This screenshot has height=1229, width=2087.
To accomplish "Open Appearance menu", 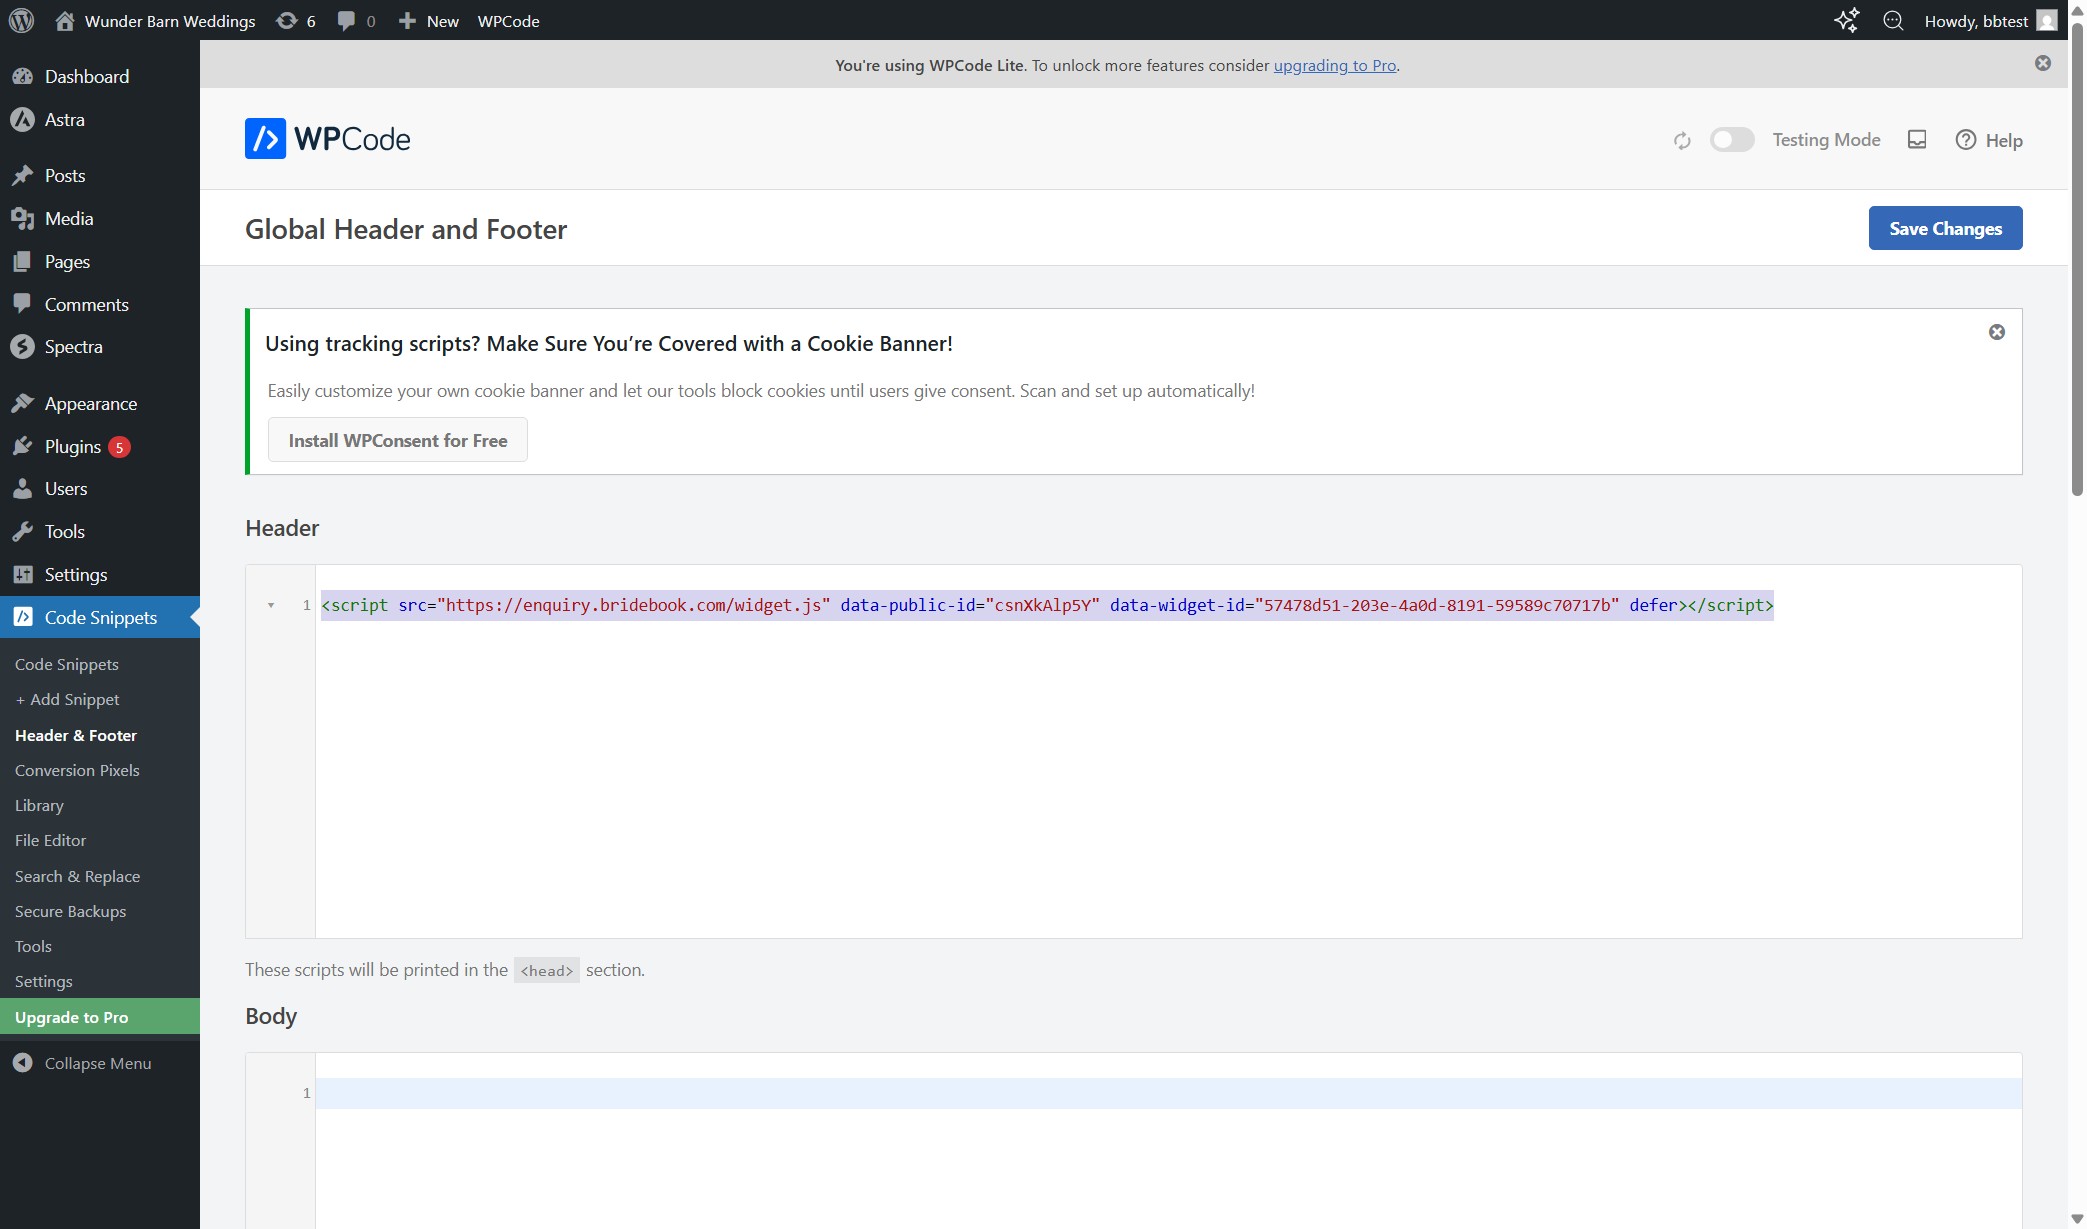I will click(100, 403).
